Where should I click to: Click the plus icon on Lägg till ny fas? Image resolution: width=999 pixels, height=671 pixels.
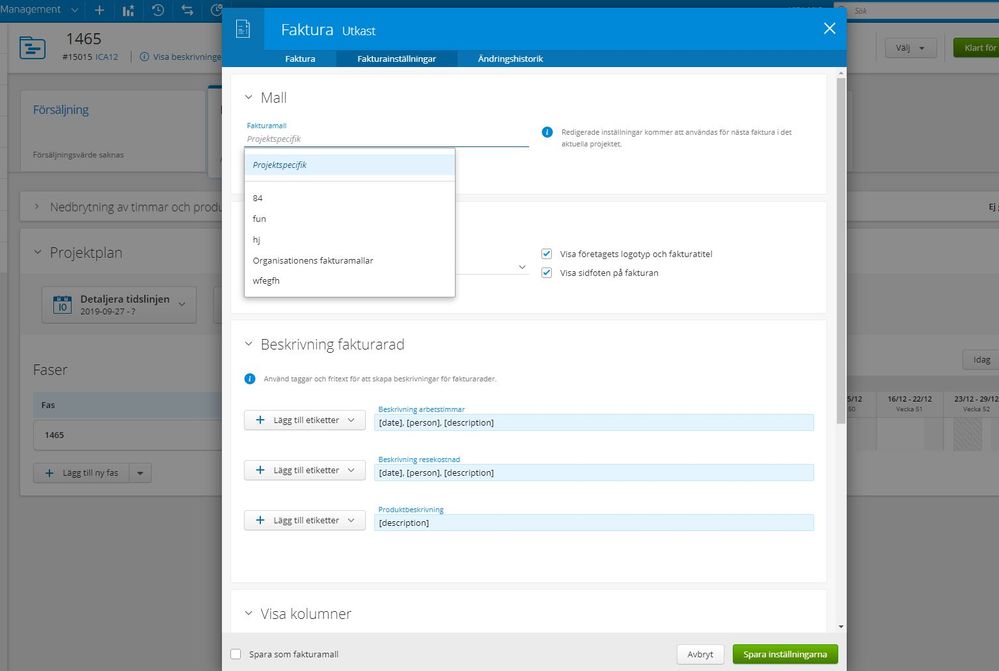[49, 473]
